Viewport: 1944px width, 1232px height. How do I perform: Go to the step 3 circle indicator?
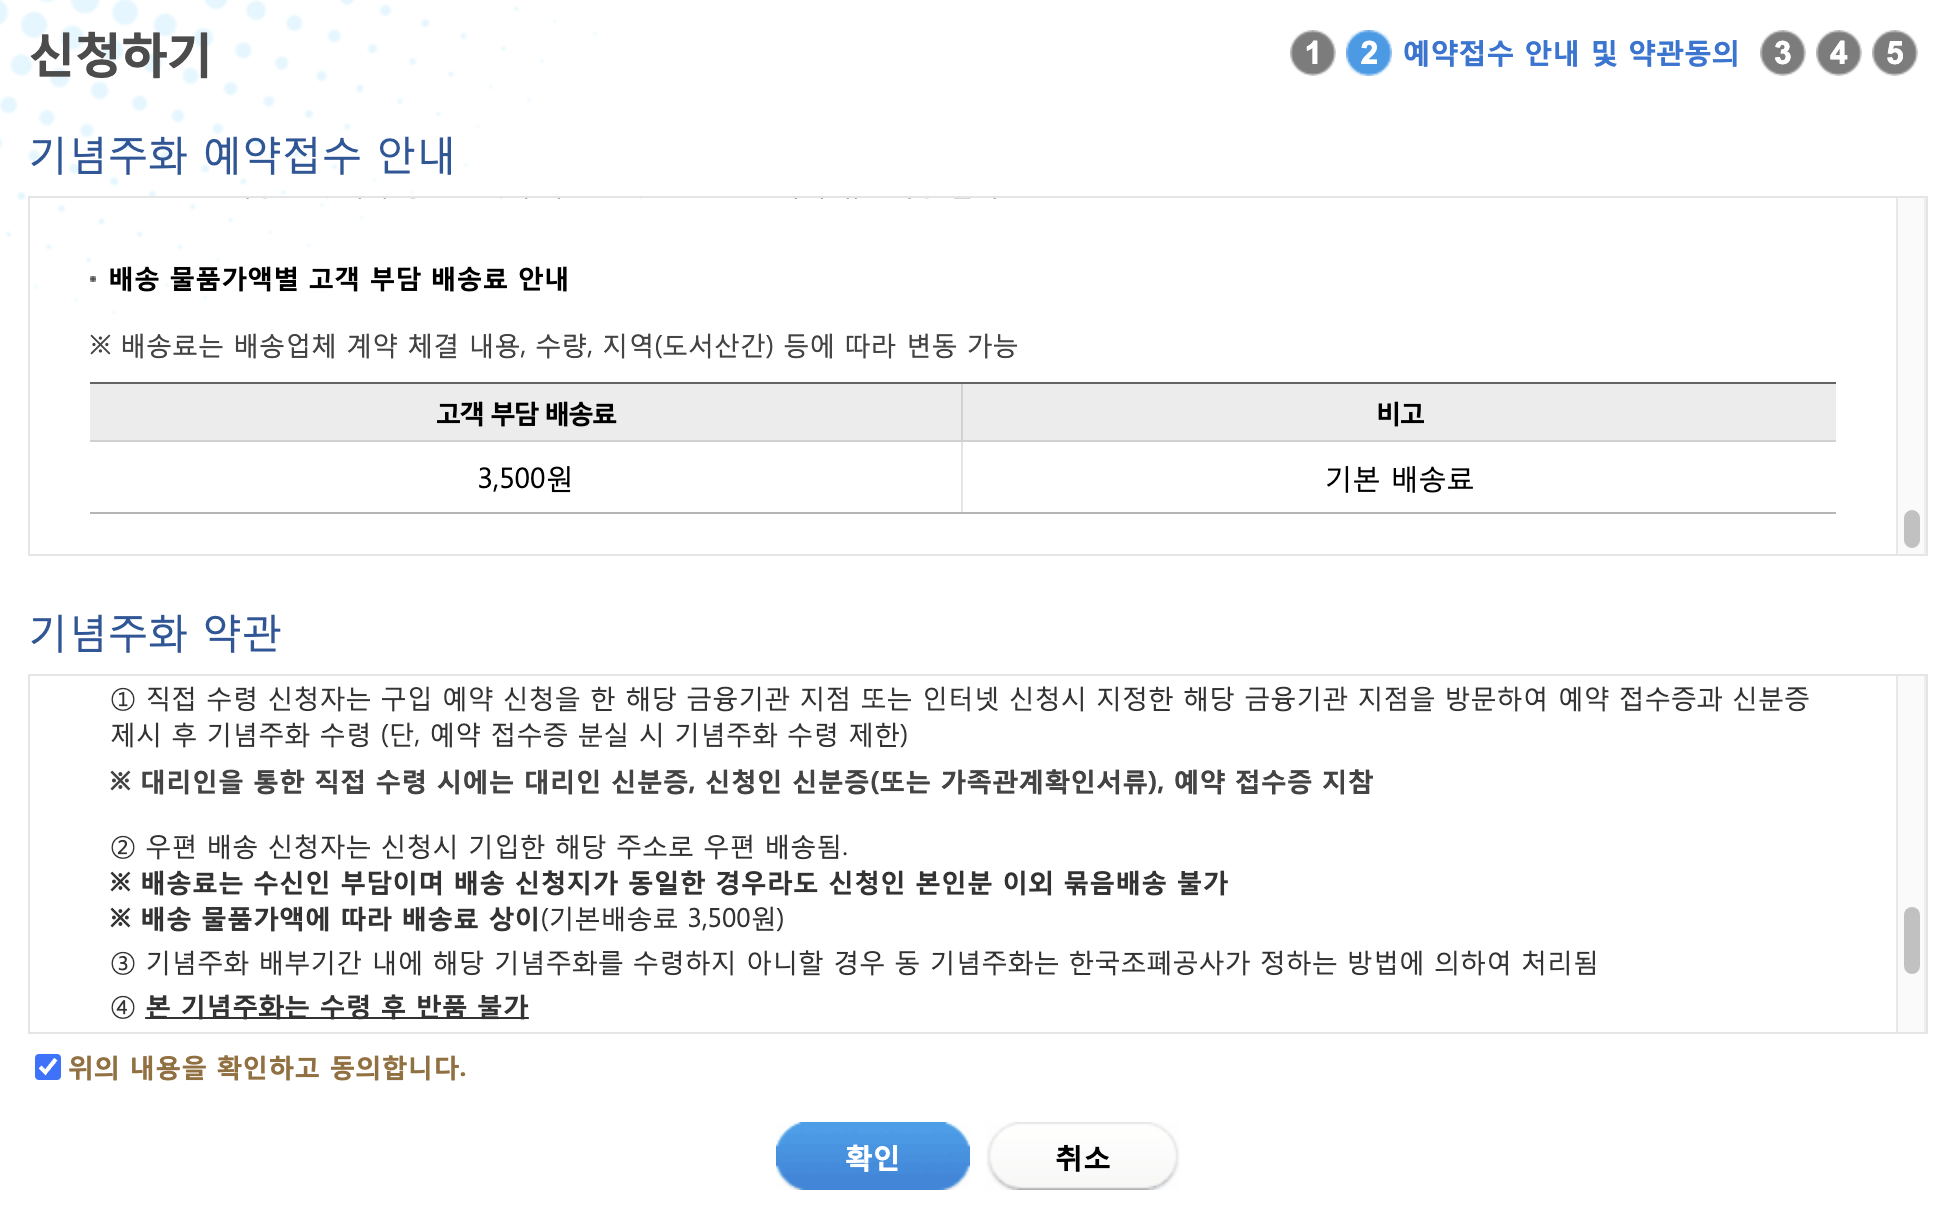point(1782,53)
